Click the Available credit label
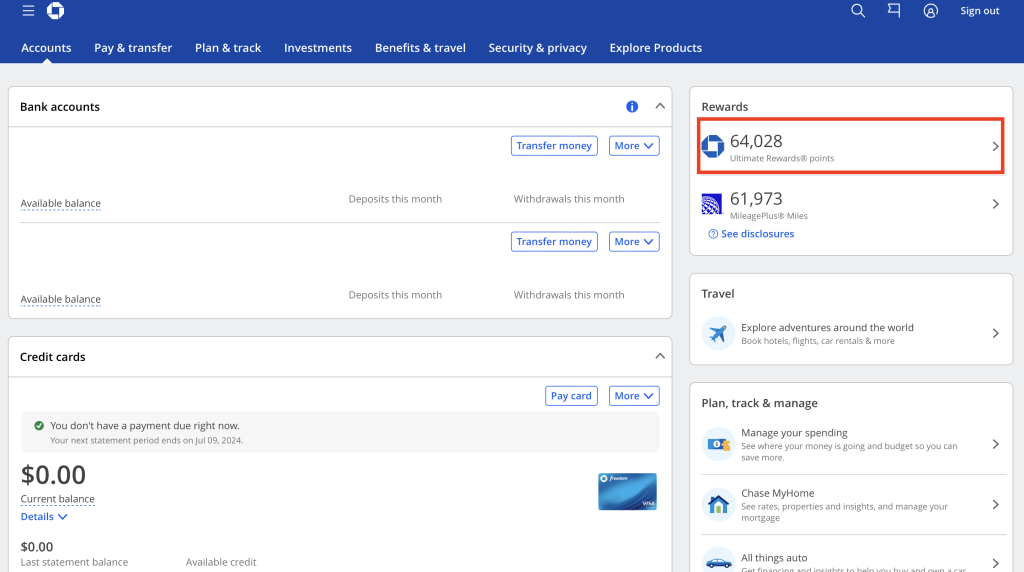 coord(221,562)
